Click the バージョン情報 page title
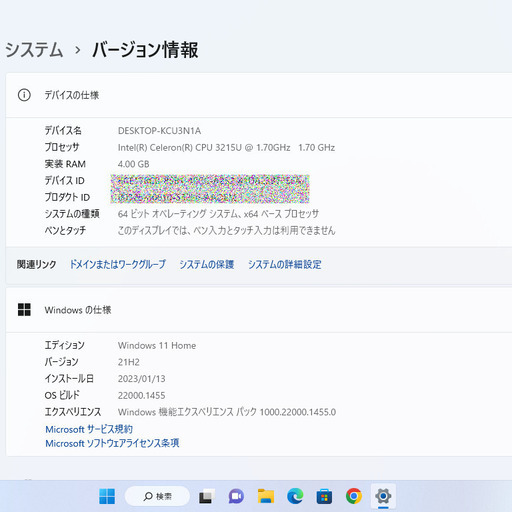 (145, 50)
